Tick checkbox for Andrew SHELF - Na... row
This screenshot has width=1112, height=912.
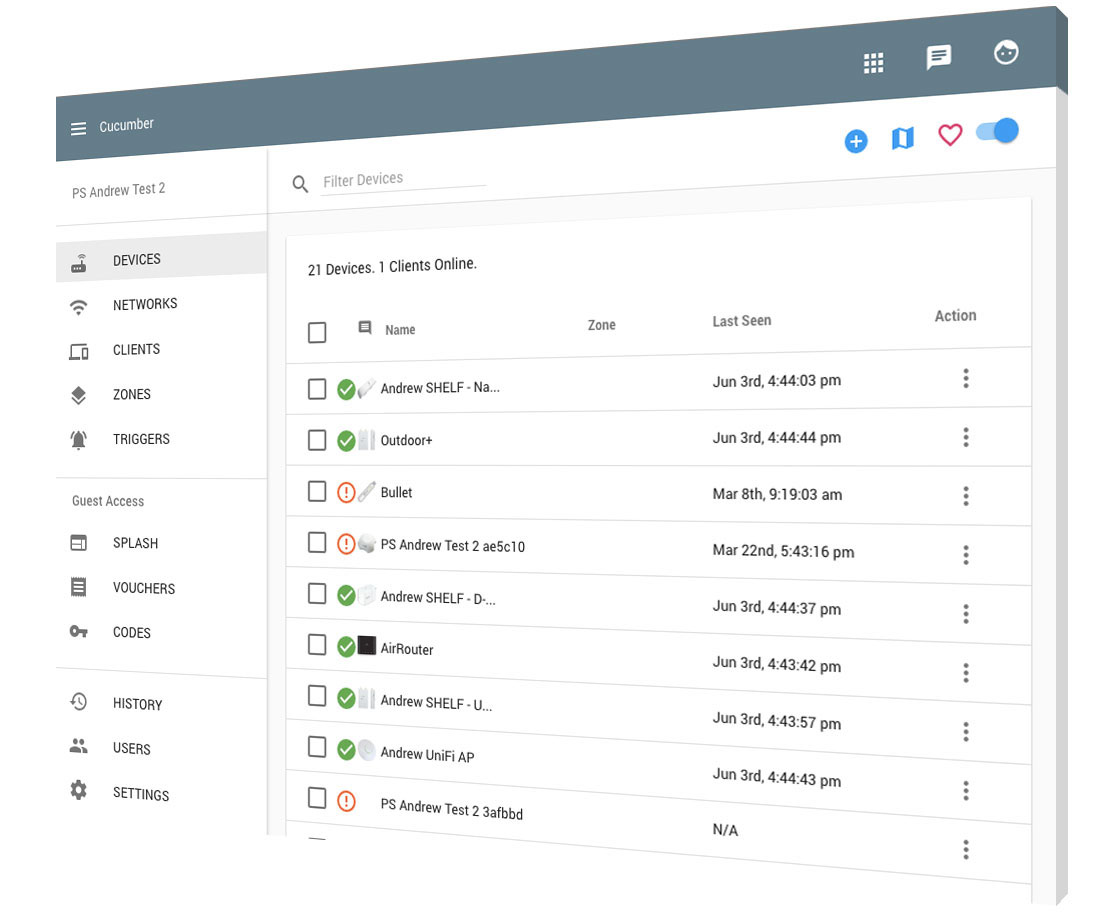pos(317,389)
